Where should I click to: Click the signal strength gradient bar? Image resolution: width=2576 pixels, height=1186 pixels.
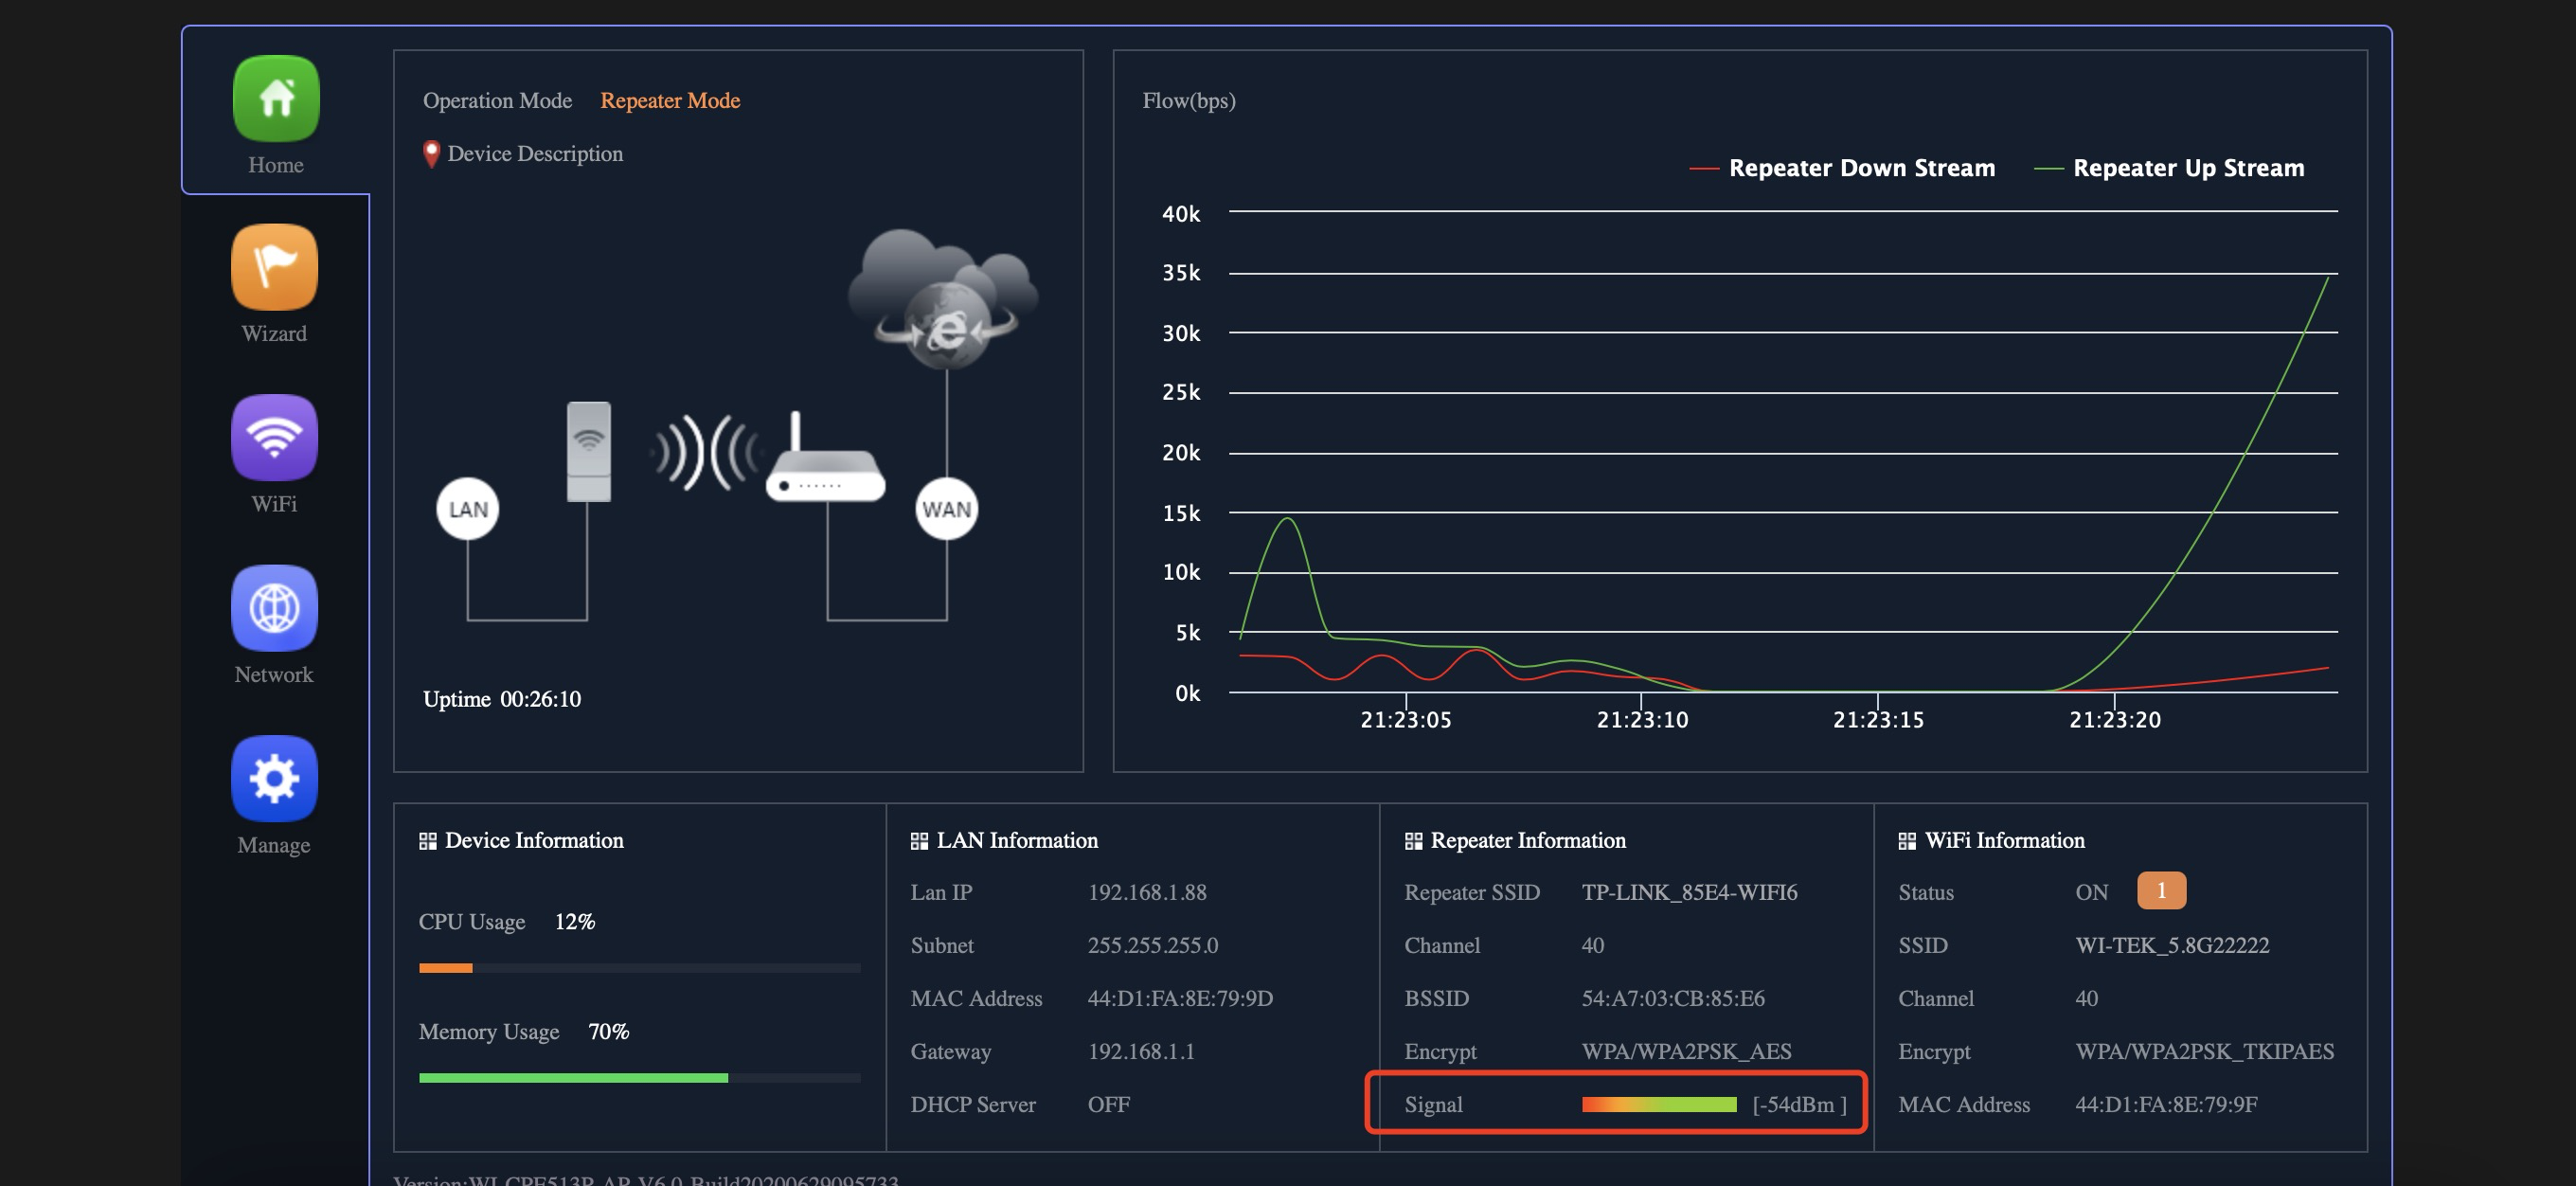[x=1658, y=1104]
